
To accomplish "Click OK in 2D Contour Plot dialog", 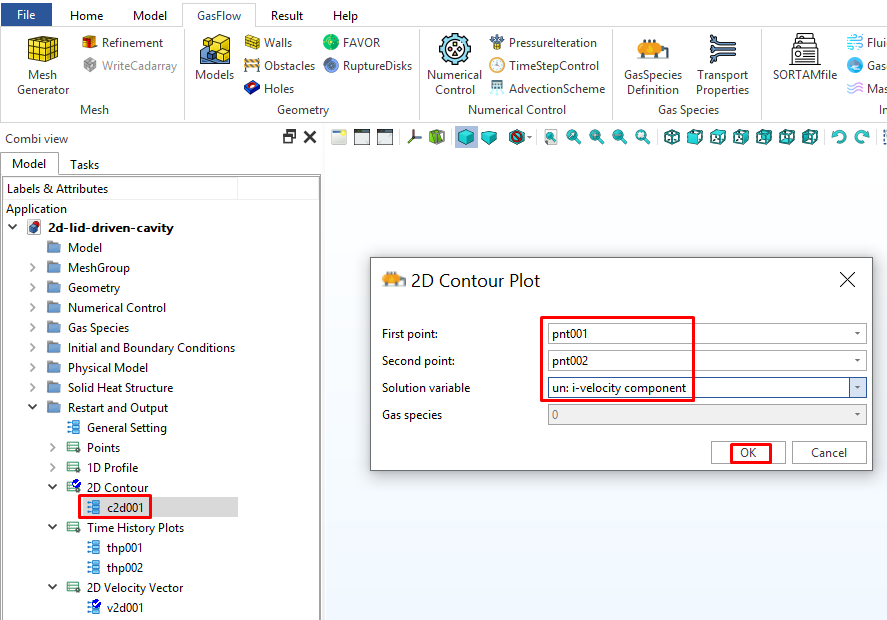I will (x=748, y=453).
